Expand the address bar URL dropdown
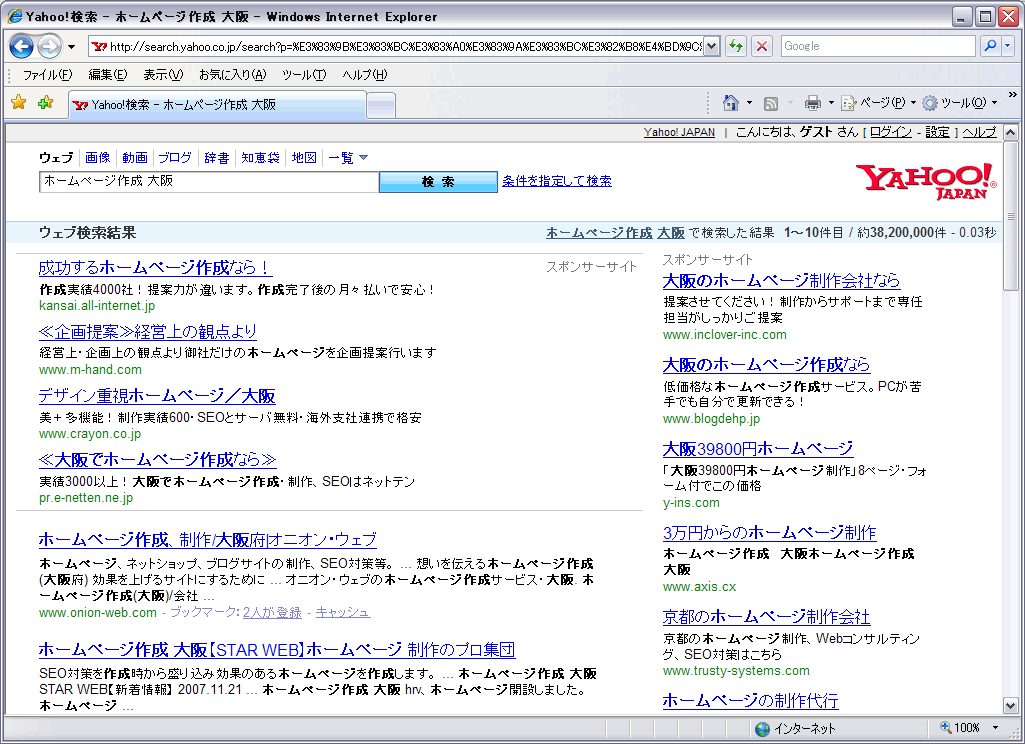Screen dimensions: 1025x744 tap(711, 46)
